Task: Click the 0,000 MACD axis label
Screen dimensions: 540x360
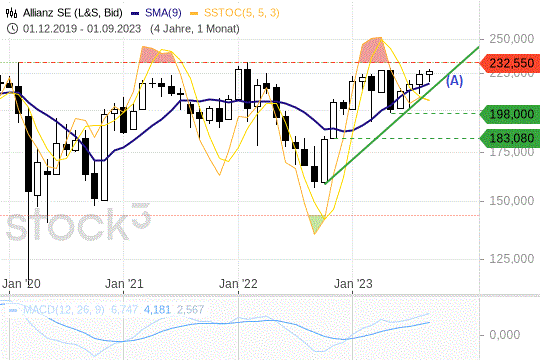Action: (505, 335)
